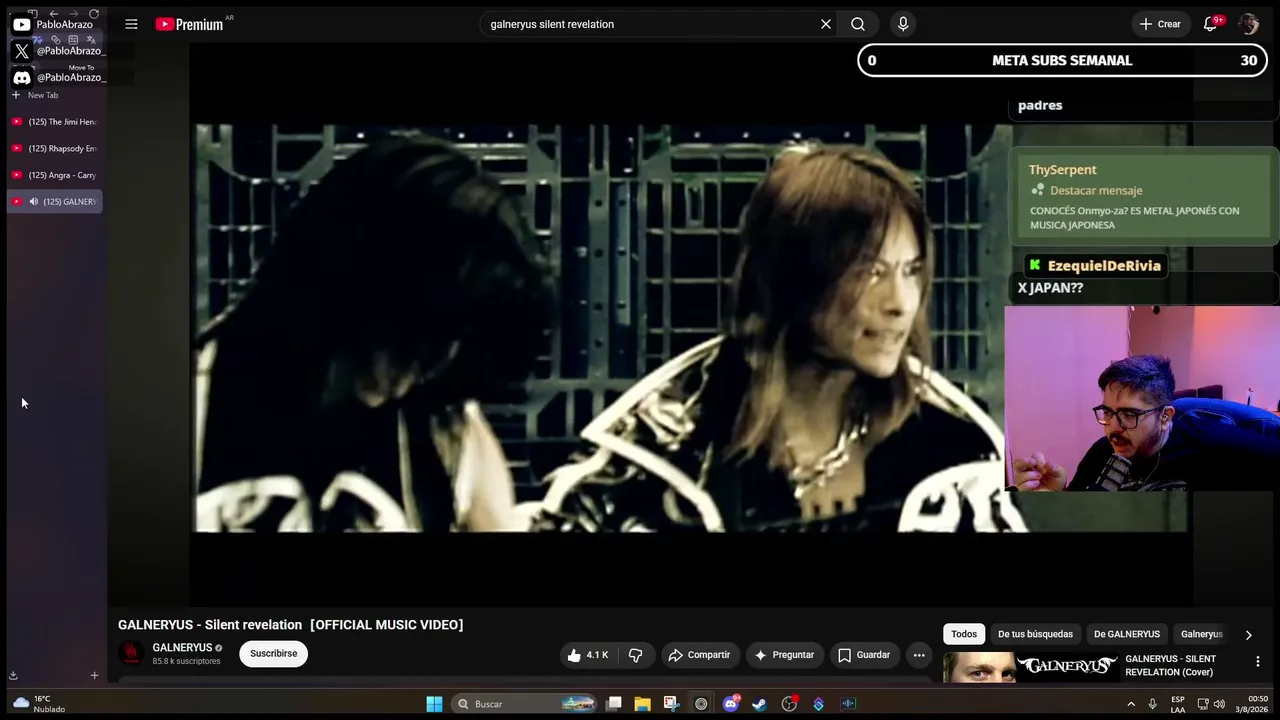Switch the ESP LAA input language
1280x720 pixels.
(x=1178, y=704)
